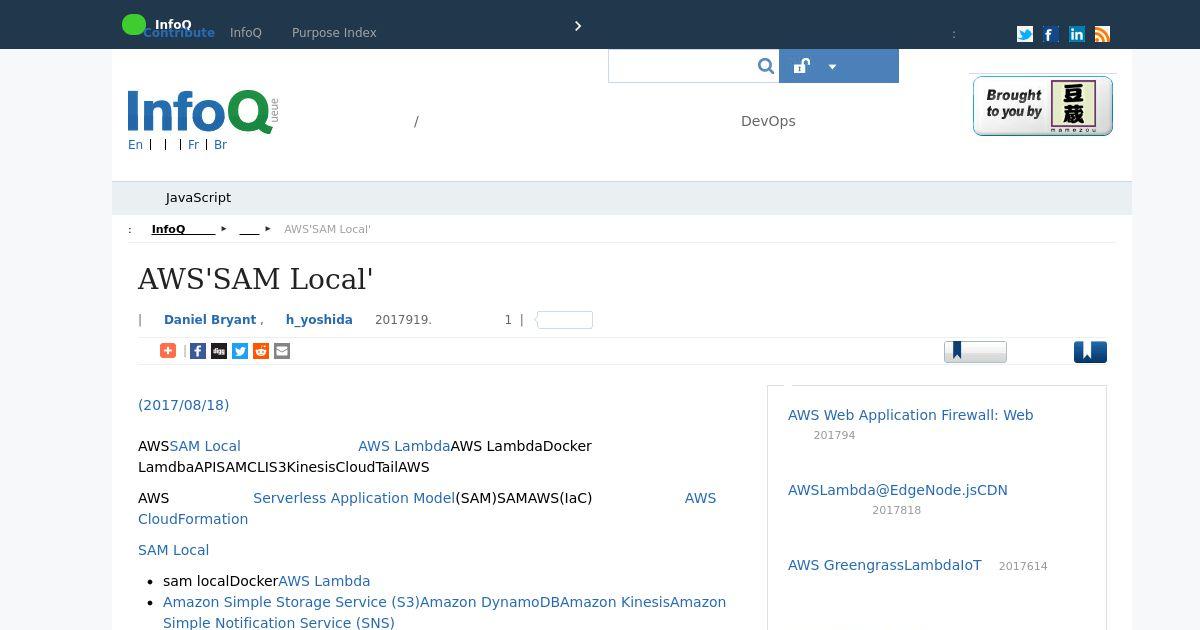Click InfoQ breadcrumb link

click(183, 230)
